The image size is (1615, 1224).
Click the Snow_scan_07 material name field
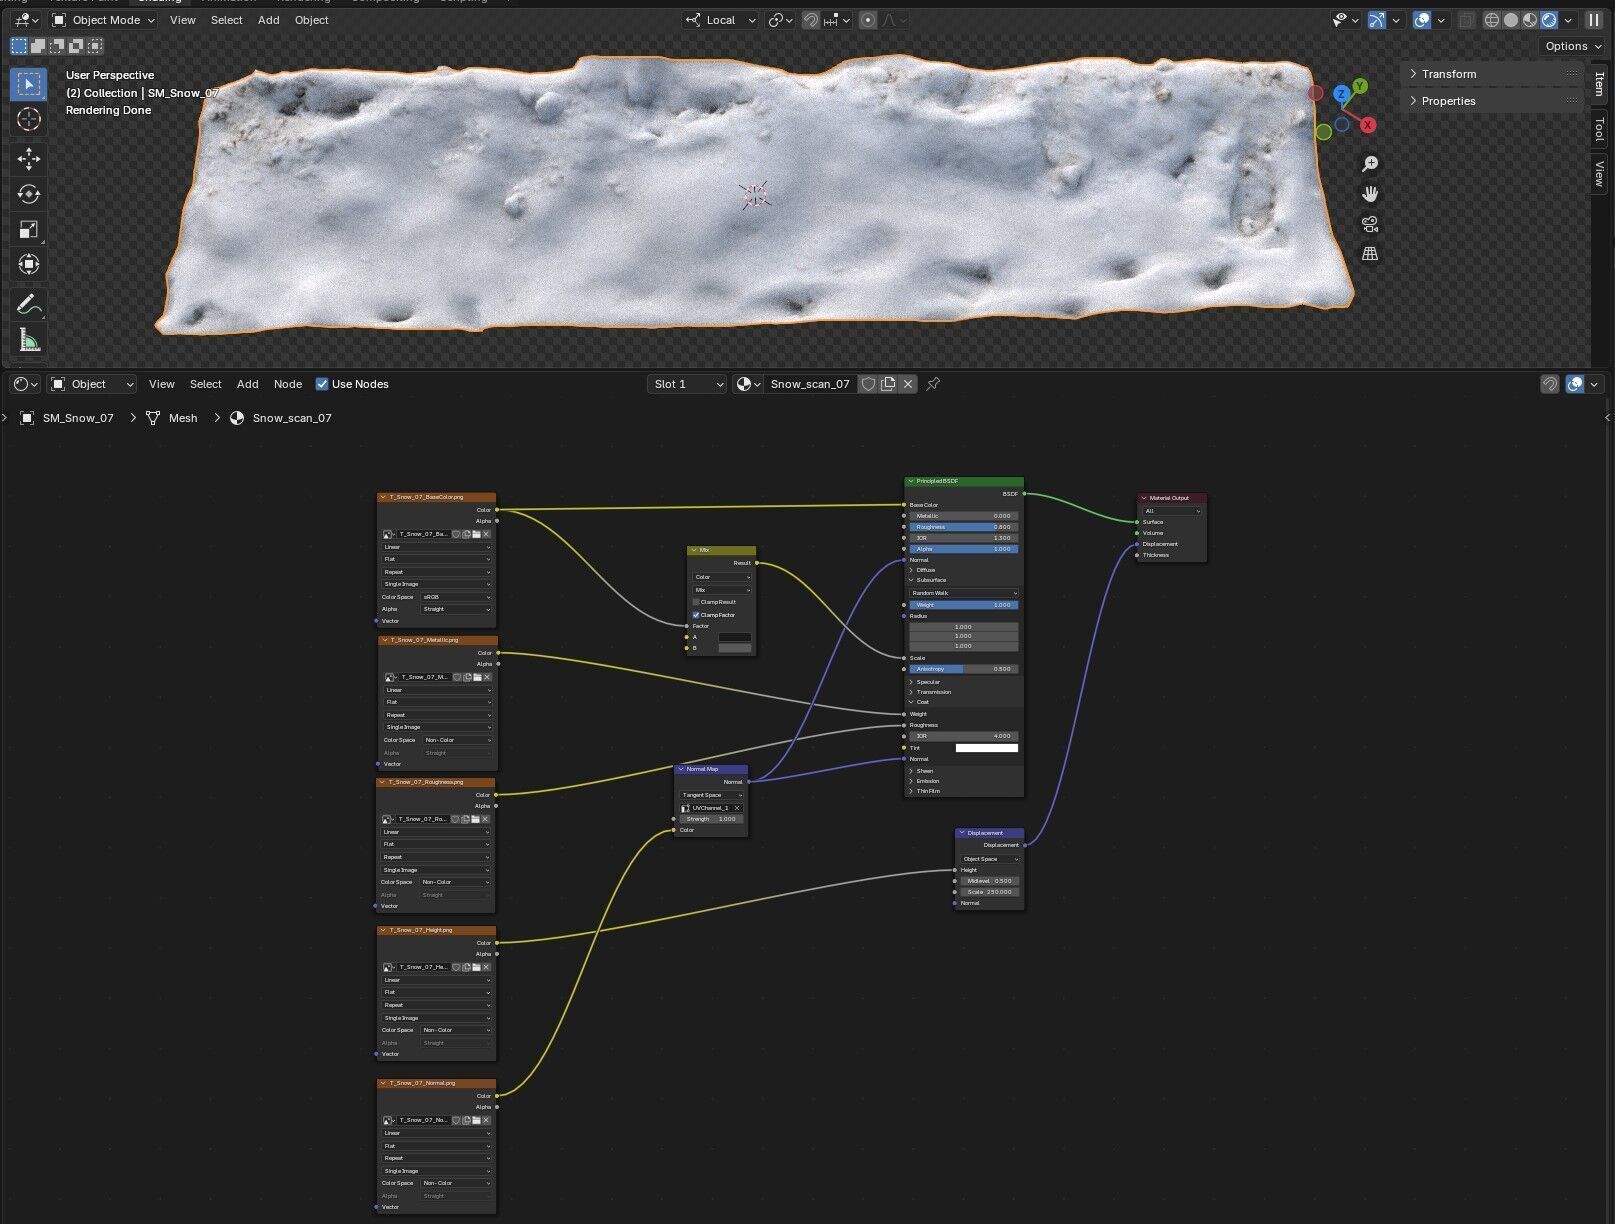[x=810, y=384]
